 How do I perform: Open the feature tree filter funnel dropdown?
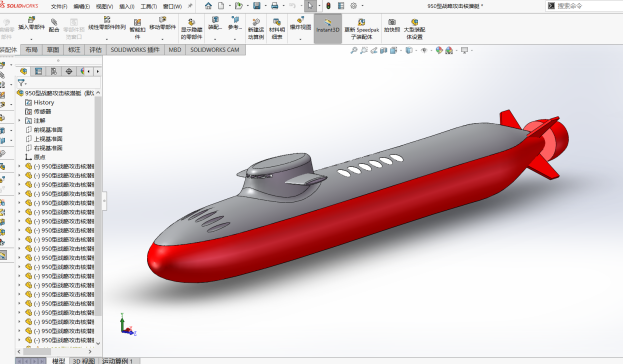pyautogui.click(x=22, y=83)
